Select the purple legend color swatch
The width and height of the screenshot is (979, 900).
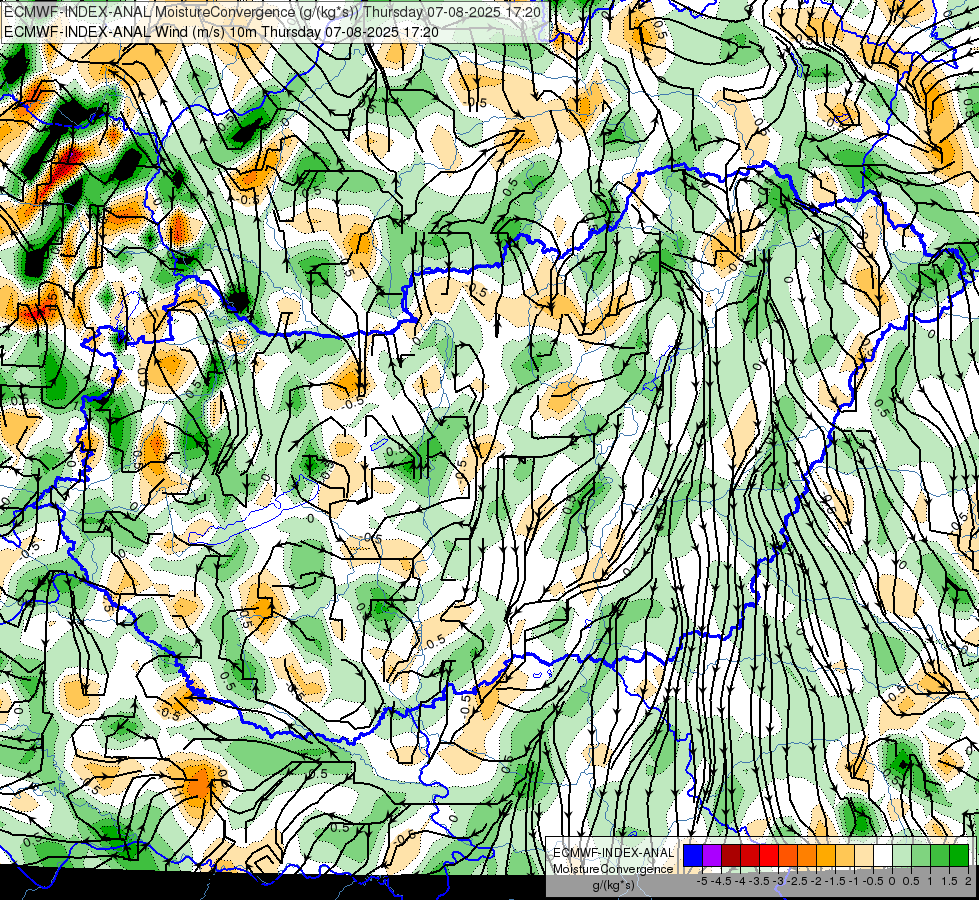click(x=712, y=856)
